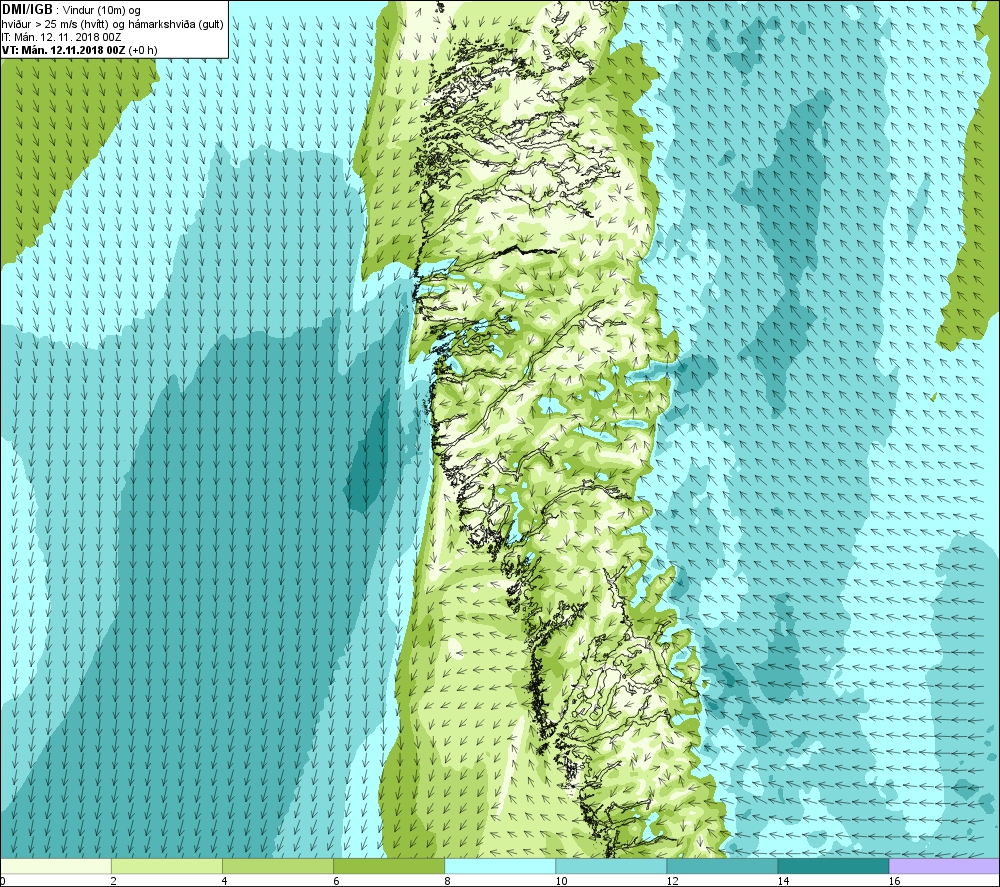The image size is (1000, 887).
Task: Click the legend scale label '6'
Action: (335, 881)
